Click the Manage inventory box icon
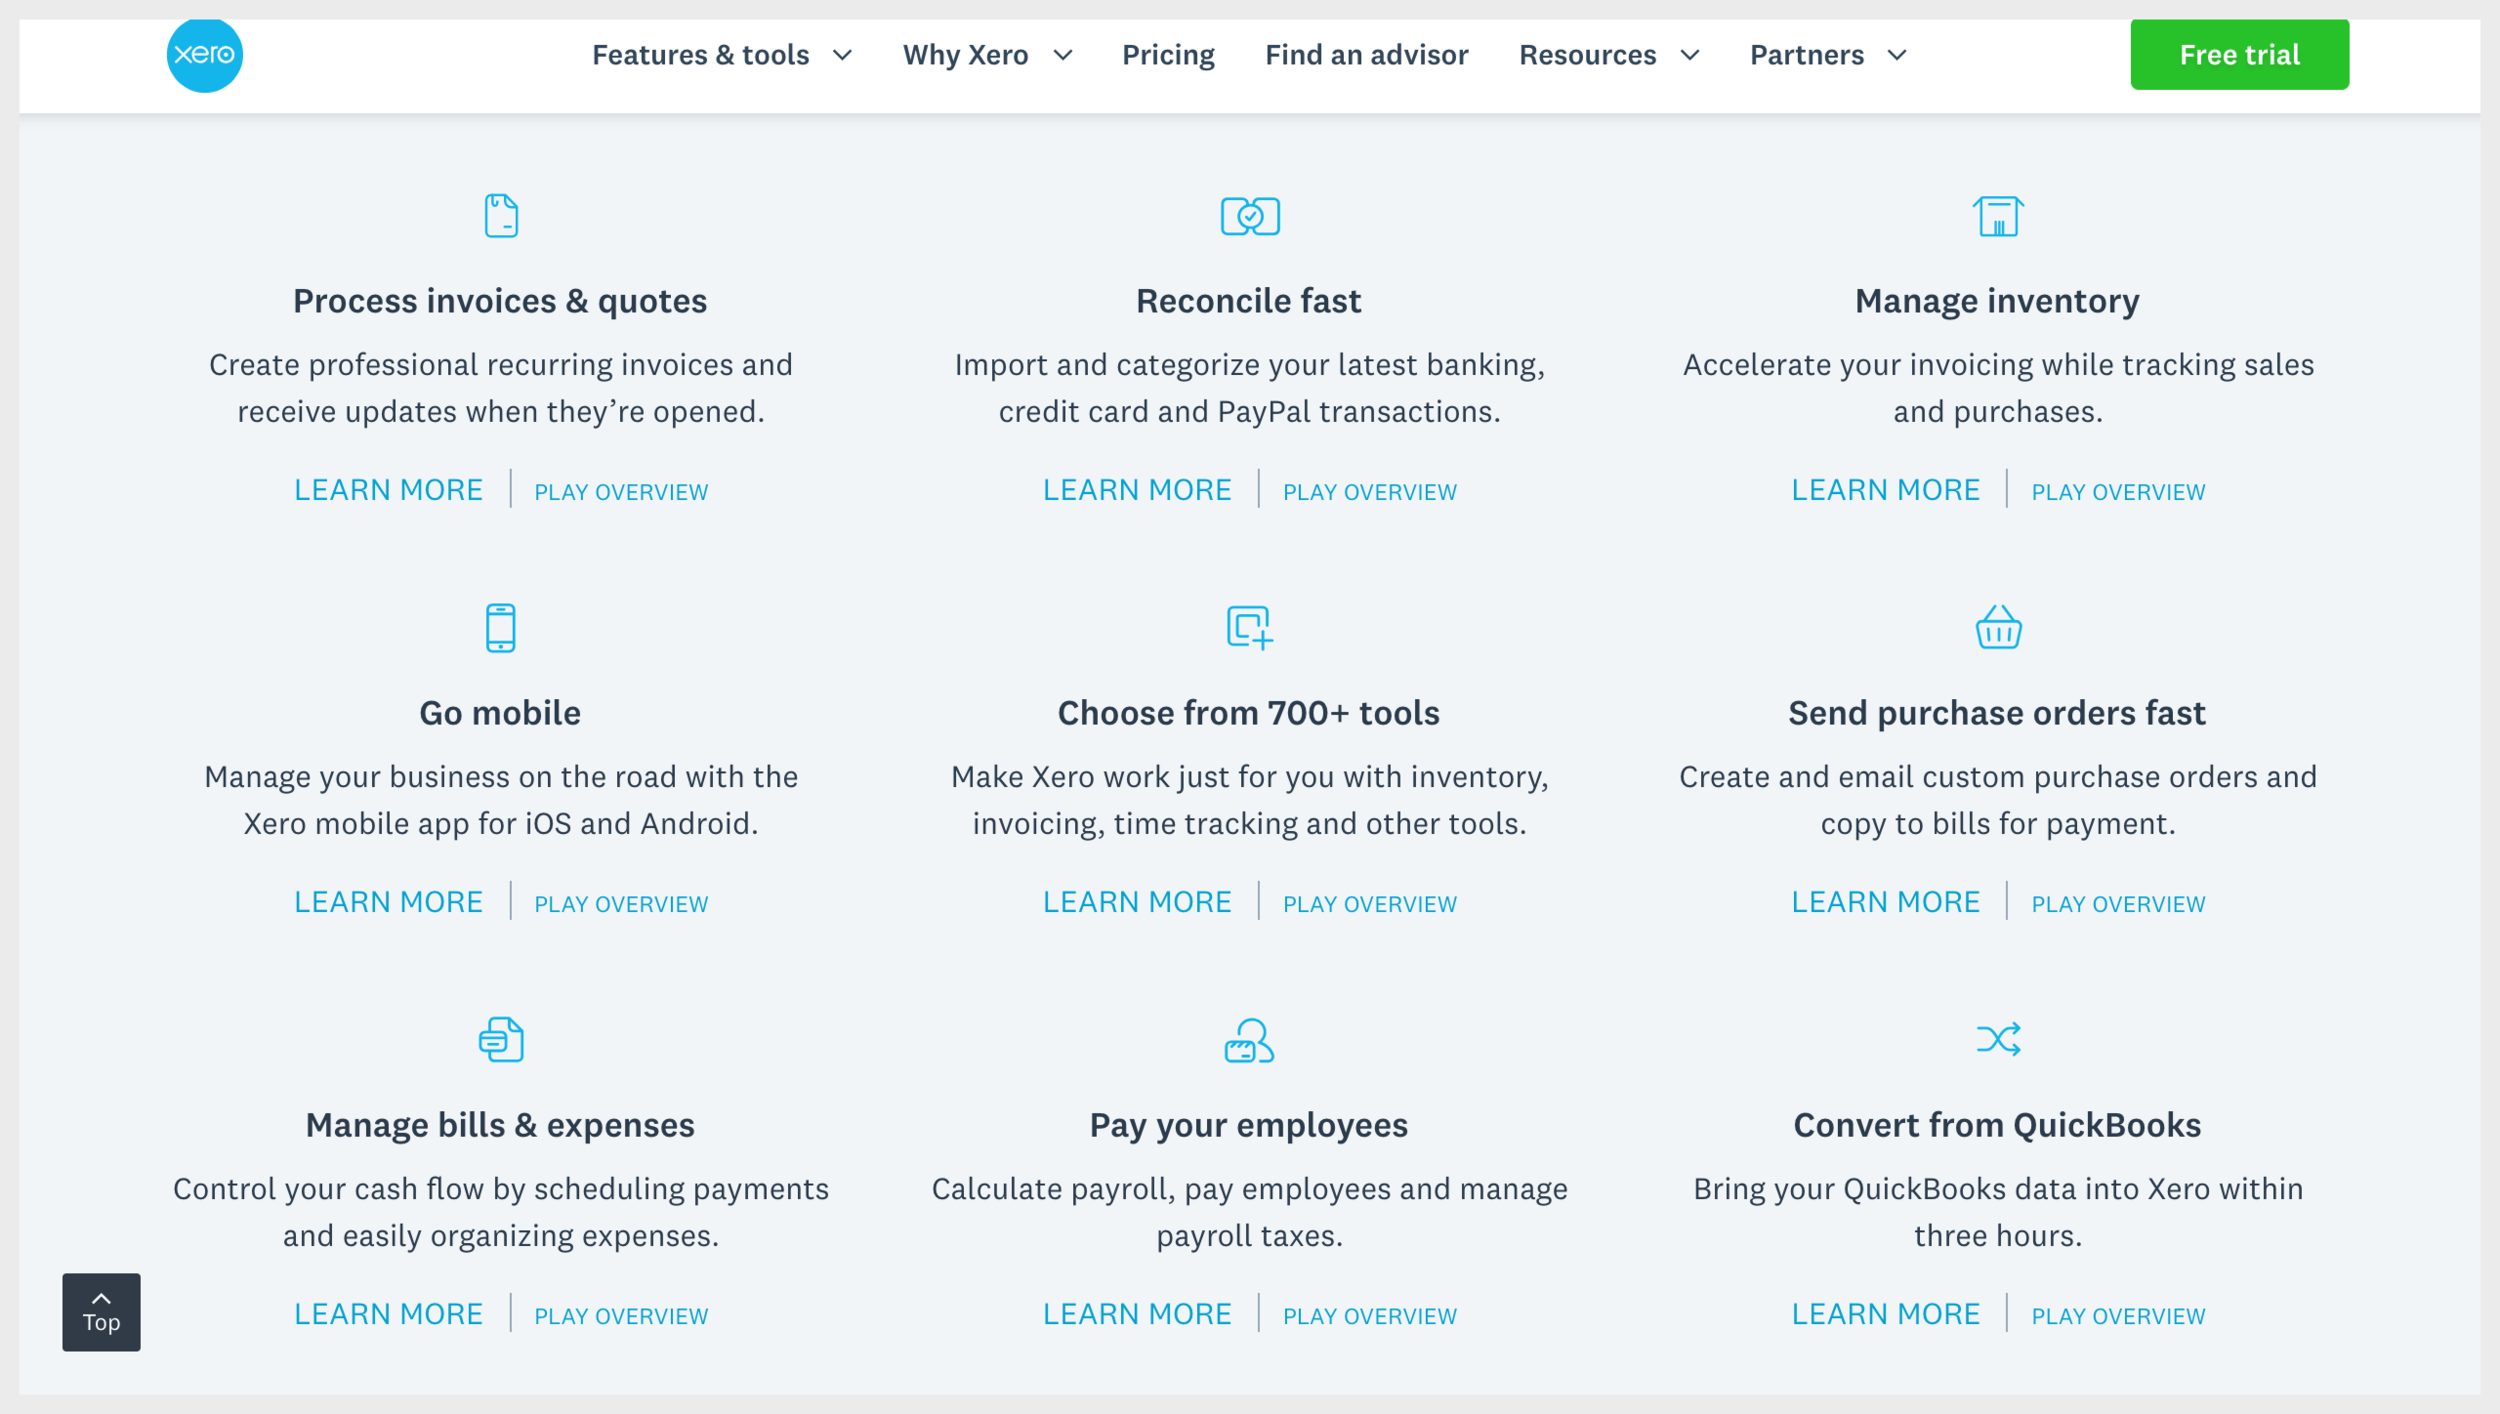The height and width of the screenshot is (1414, 2500). [x=1998, y=216]
